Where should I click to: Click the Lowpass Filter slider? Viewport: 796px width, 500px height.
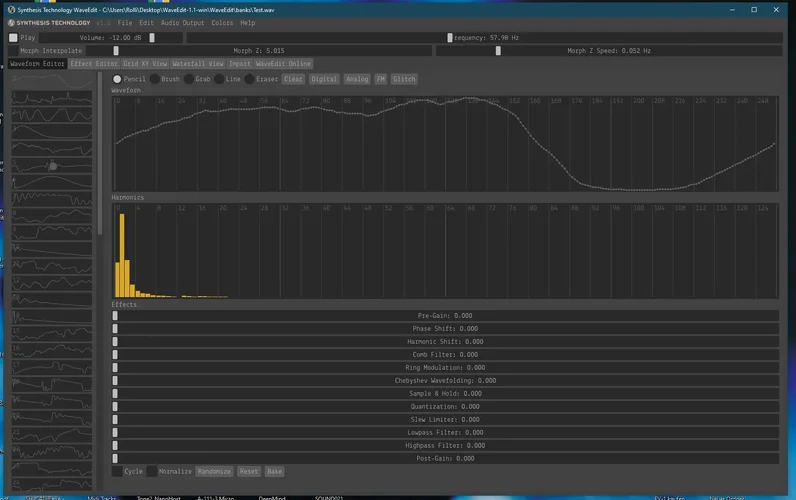[445, 432]
